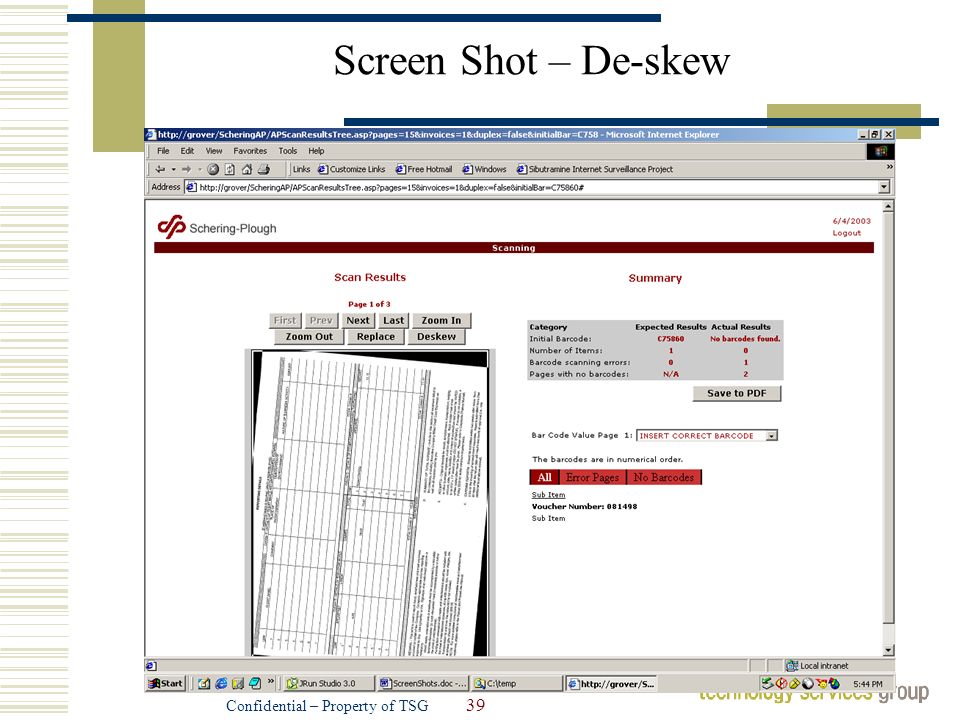Open the Windows links bar item
This screenshot has width=960, height=720.
(484, 170)
